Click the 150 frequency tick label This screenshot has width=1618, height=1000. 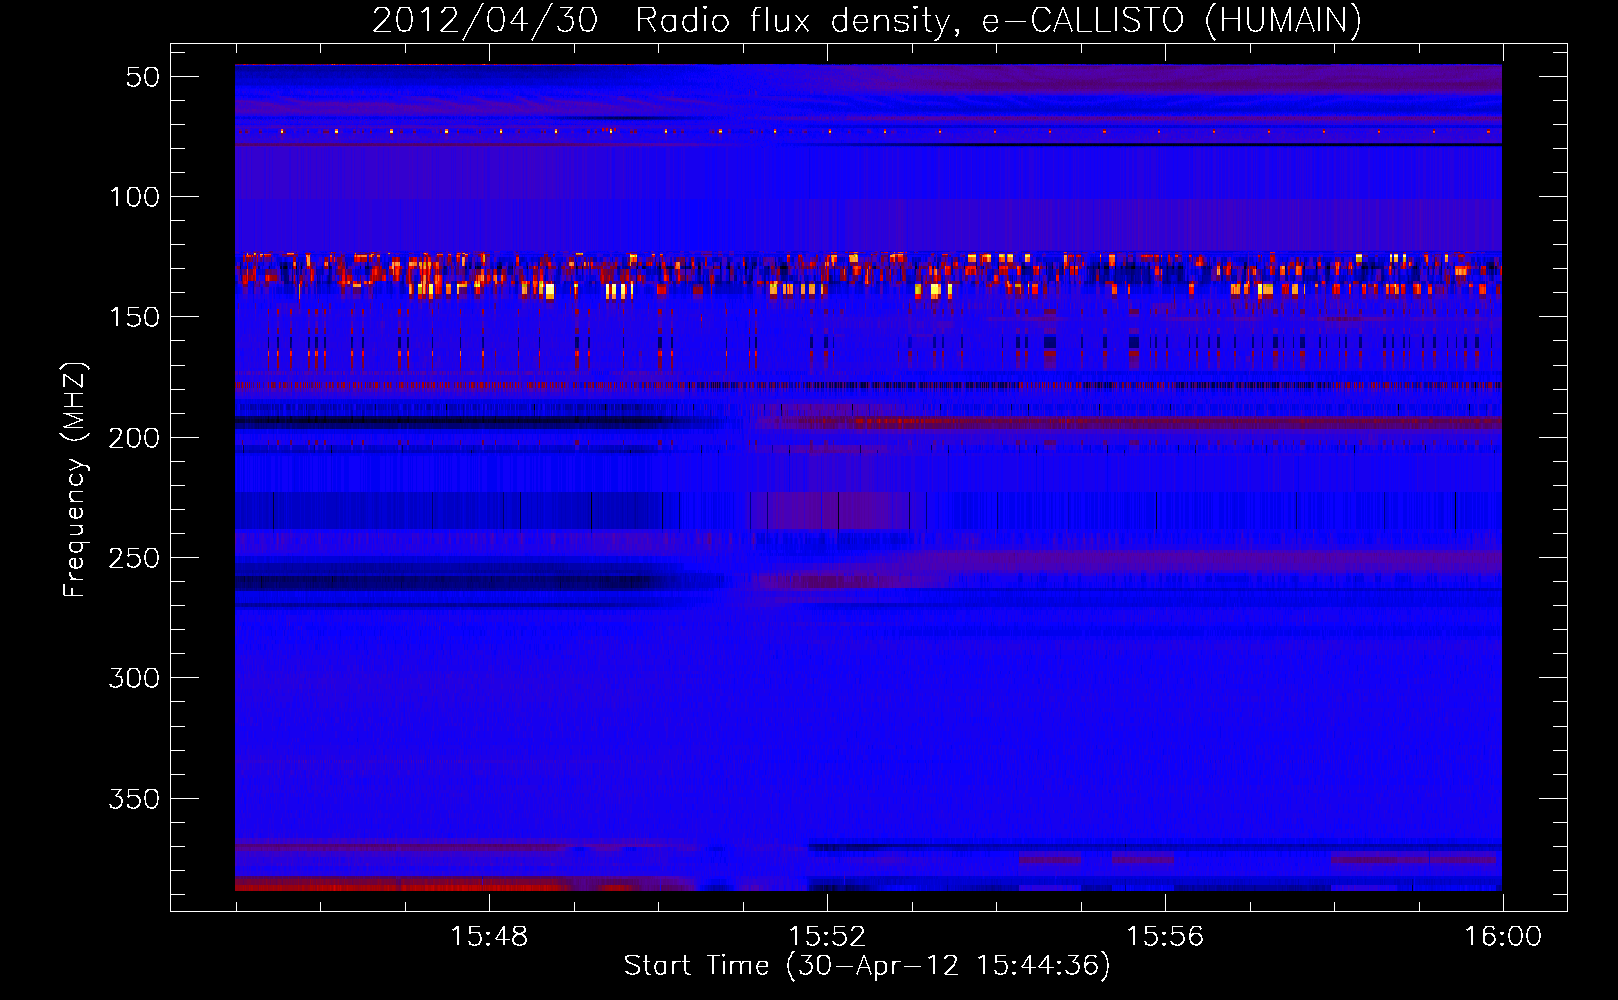tap(134, 317)
